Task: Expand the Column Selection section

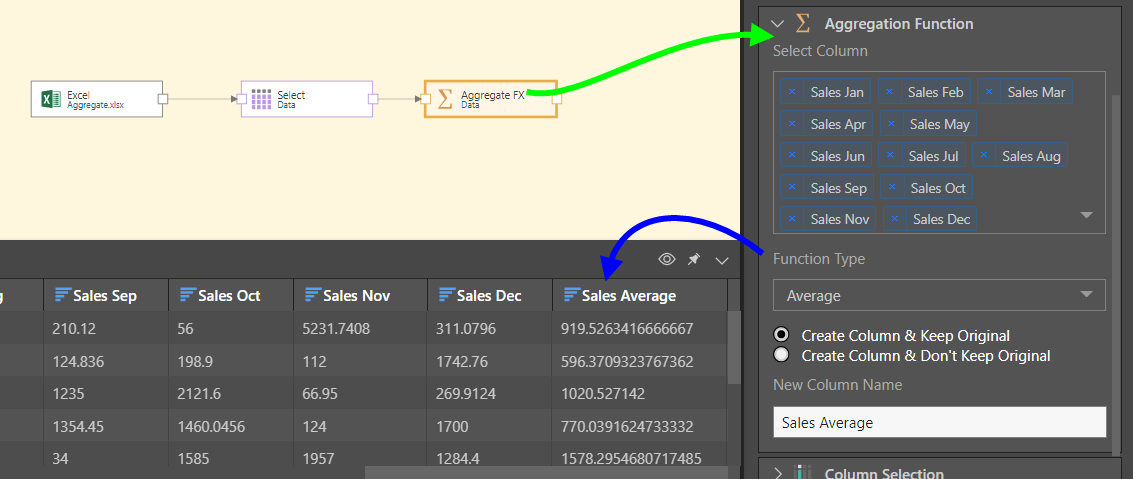Action: [778, 473]
